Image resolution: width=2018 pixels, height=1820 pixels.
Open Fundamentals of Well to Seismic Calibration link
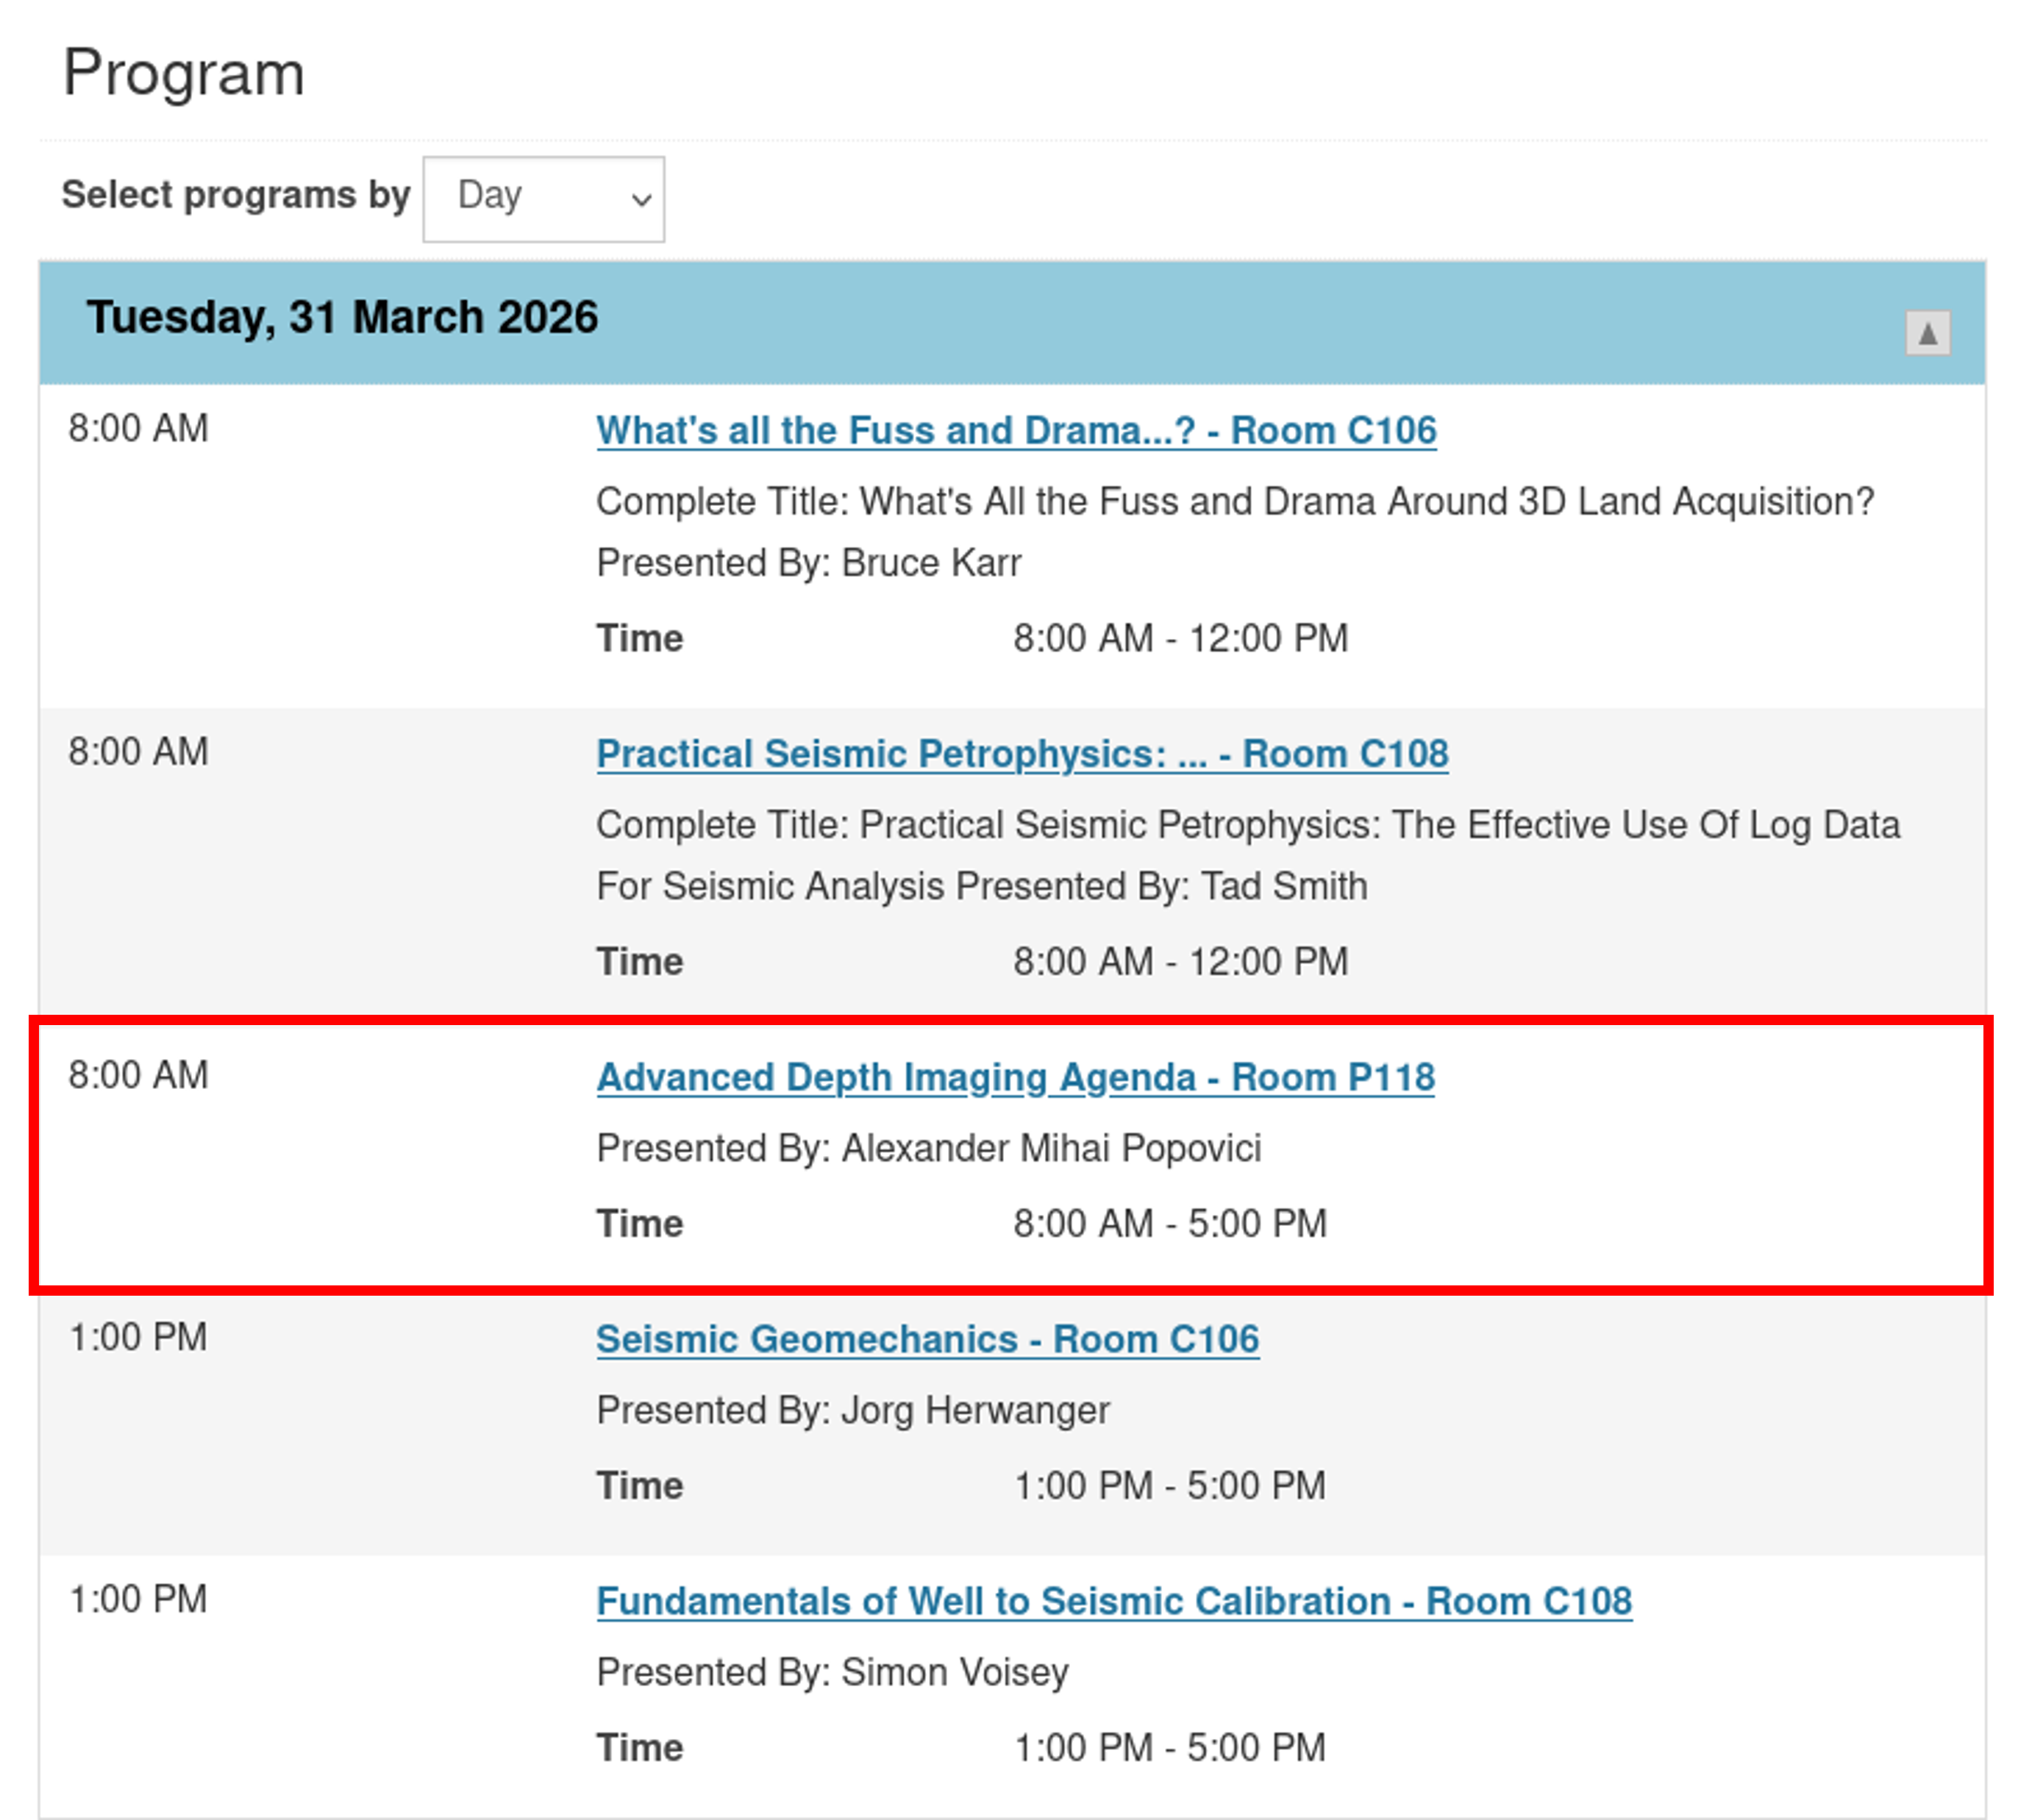pos(1113,1600)
